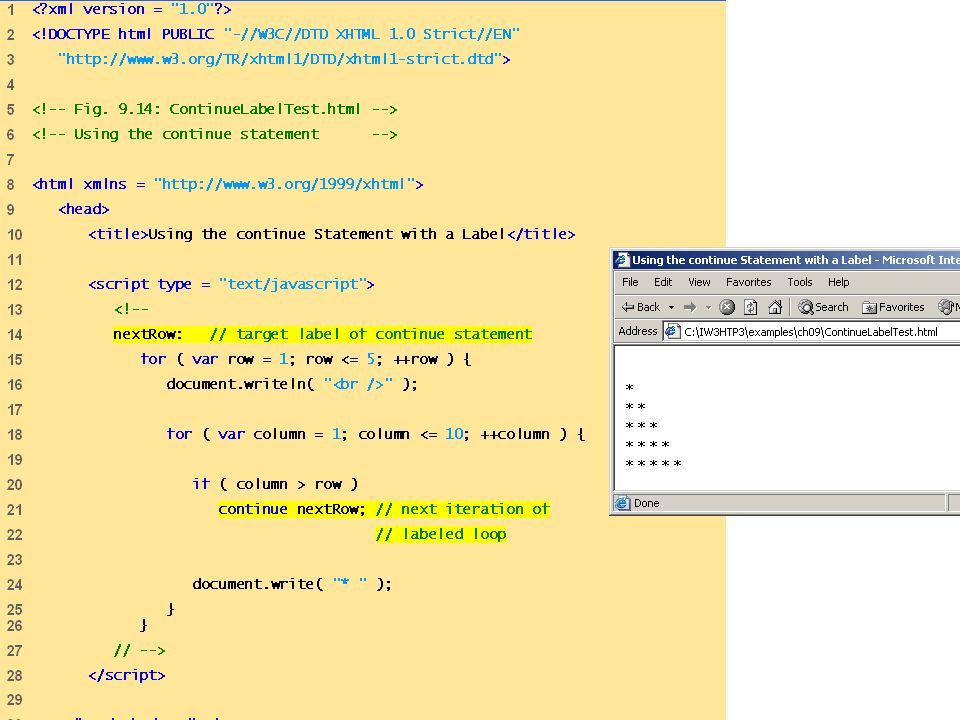Click the '// labeled loop' comment
Image resolution: width=960 pixels, height=720 pixels.
(441, 534)
